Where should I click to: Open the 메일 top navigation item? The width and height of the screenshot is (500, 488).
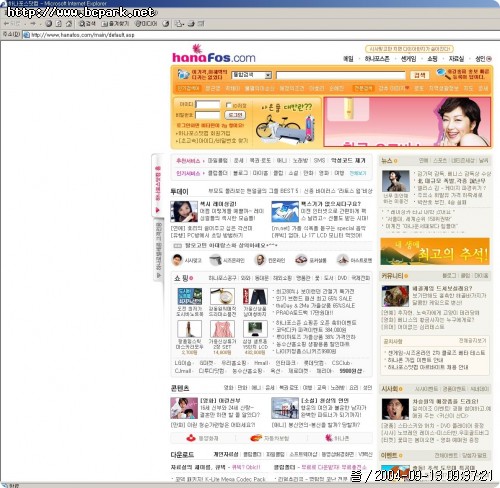(x=348, y=59)
